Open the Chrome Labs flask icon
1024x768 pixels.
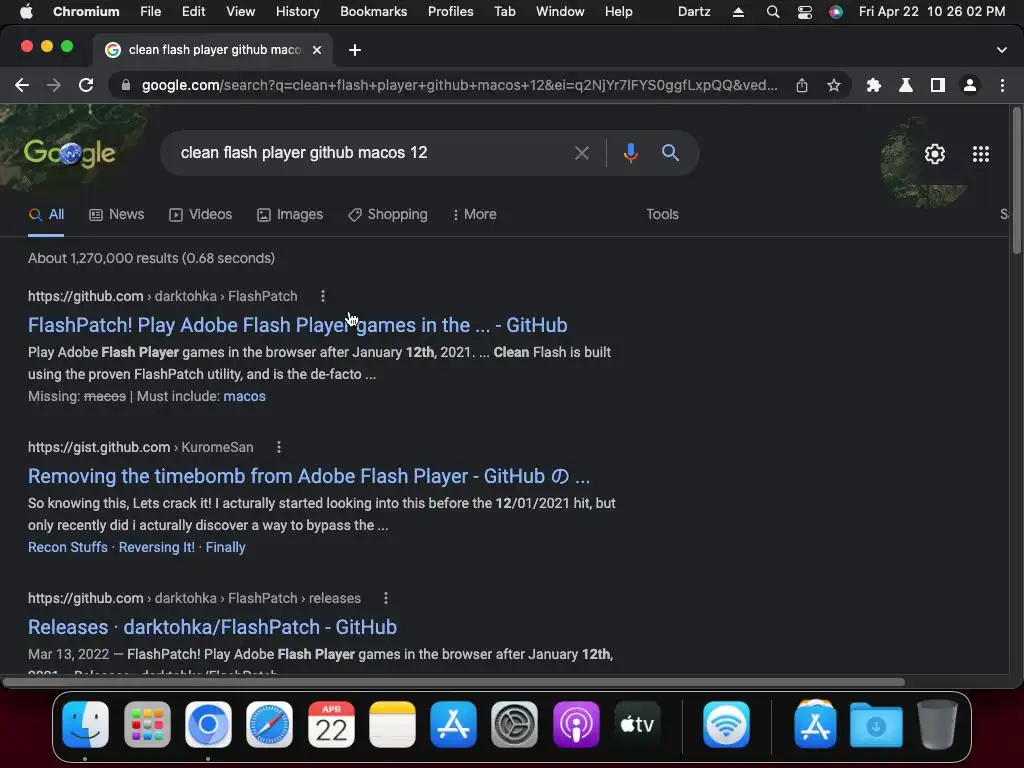pos(906,85)
